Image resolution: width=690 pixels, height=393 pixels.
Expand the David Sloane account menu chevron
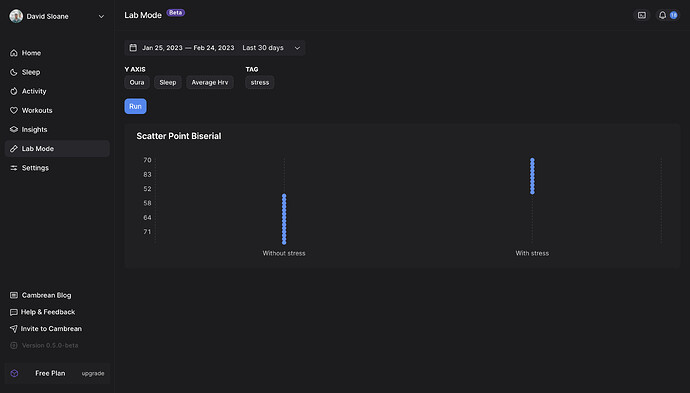101,17
